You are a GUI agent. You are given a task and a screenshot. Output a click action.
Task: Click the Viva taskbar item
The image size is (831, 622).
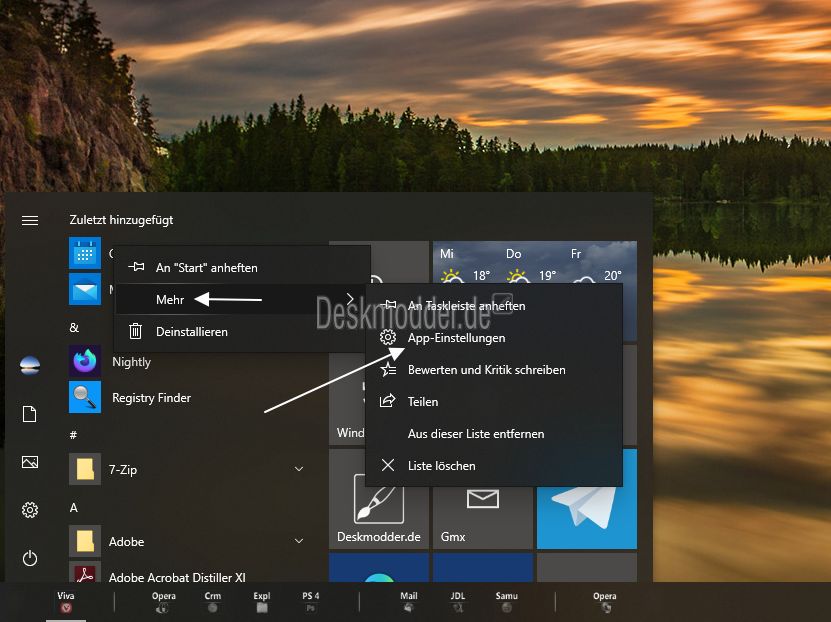tap(66, 601)
